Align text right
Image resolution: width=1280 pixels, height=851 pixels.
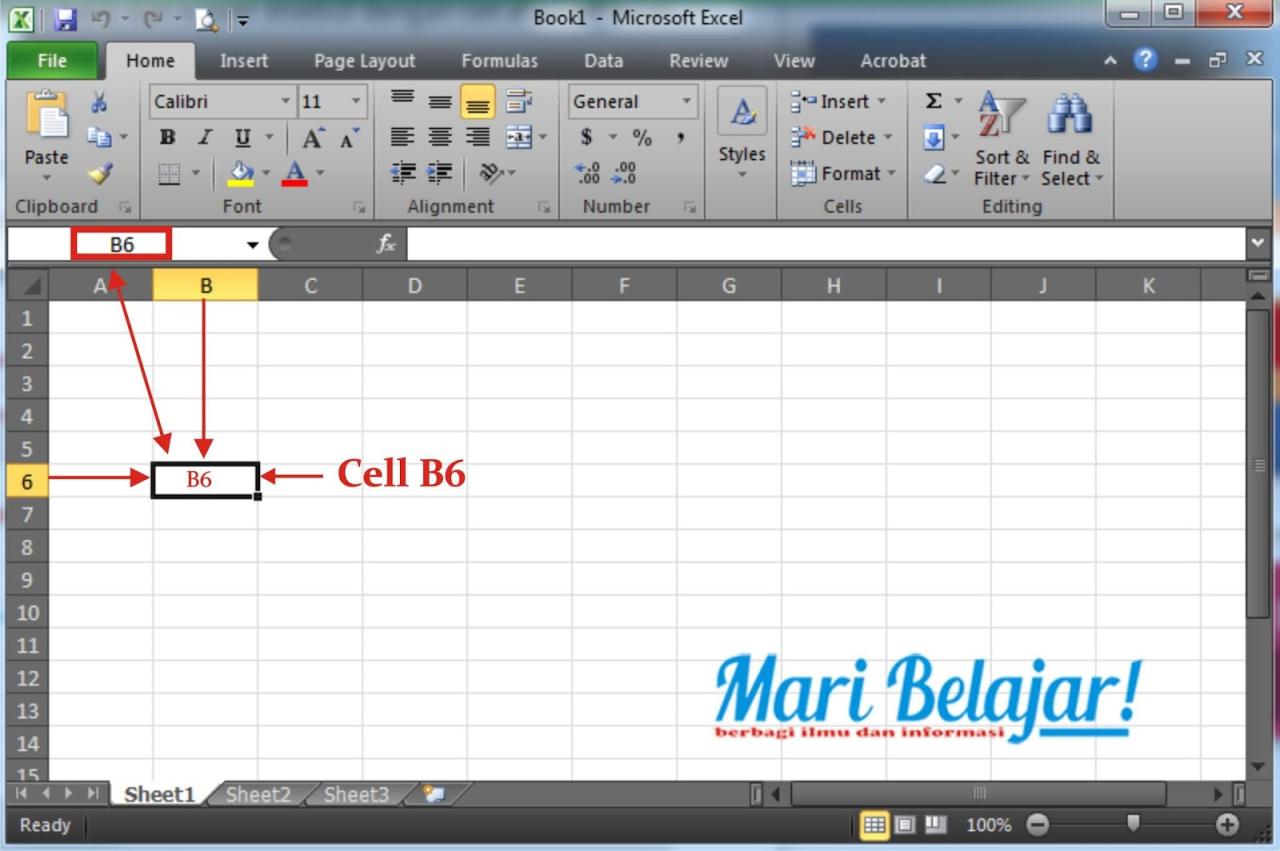[478, 138]
